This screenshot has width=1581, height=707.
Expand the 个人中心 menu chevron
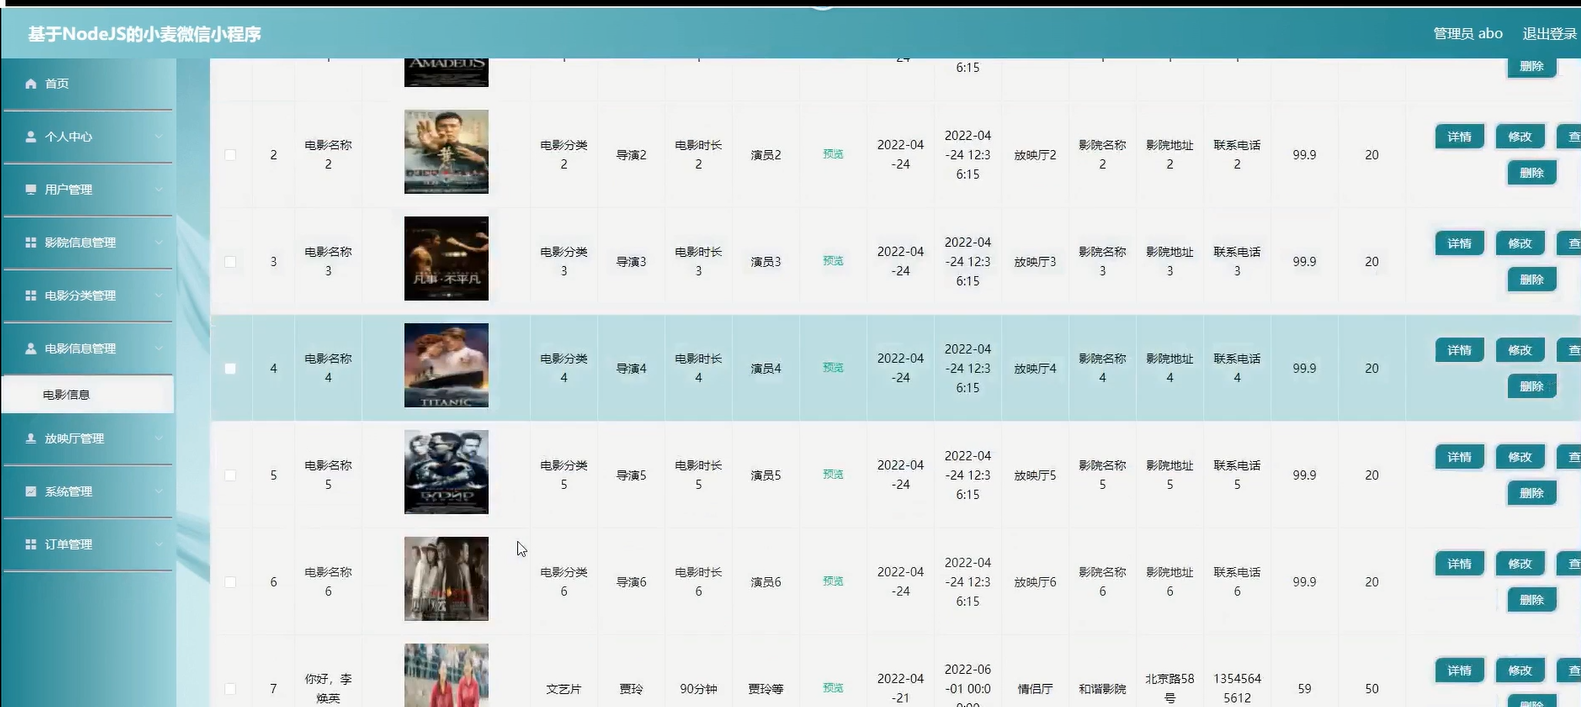coord(158,137)
